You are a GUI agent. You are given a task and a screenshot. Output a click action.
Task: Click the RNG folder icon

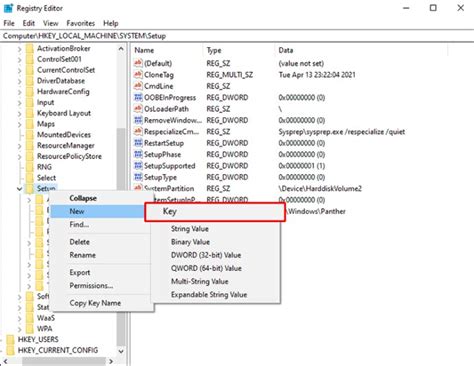[x=30, y=167]
